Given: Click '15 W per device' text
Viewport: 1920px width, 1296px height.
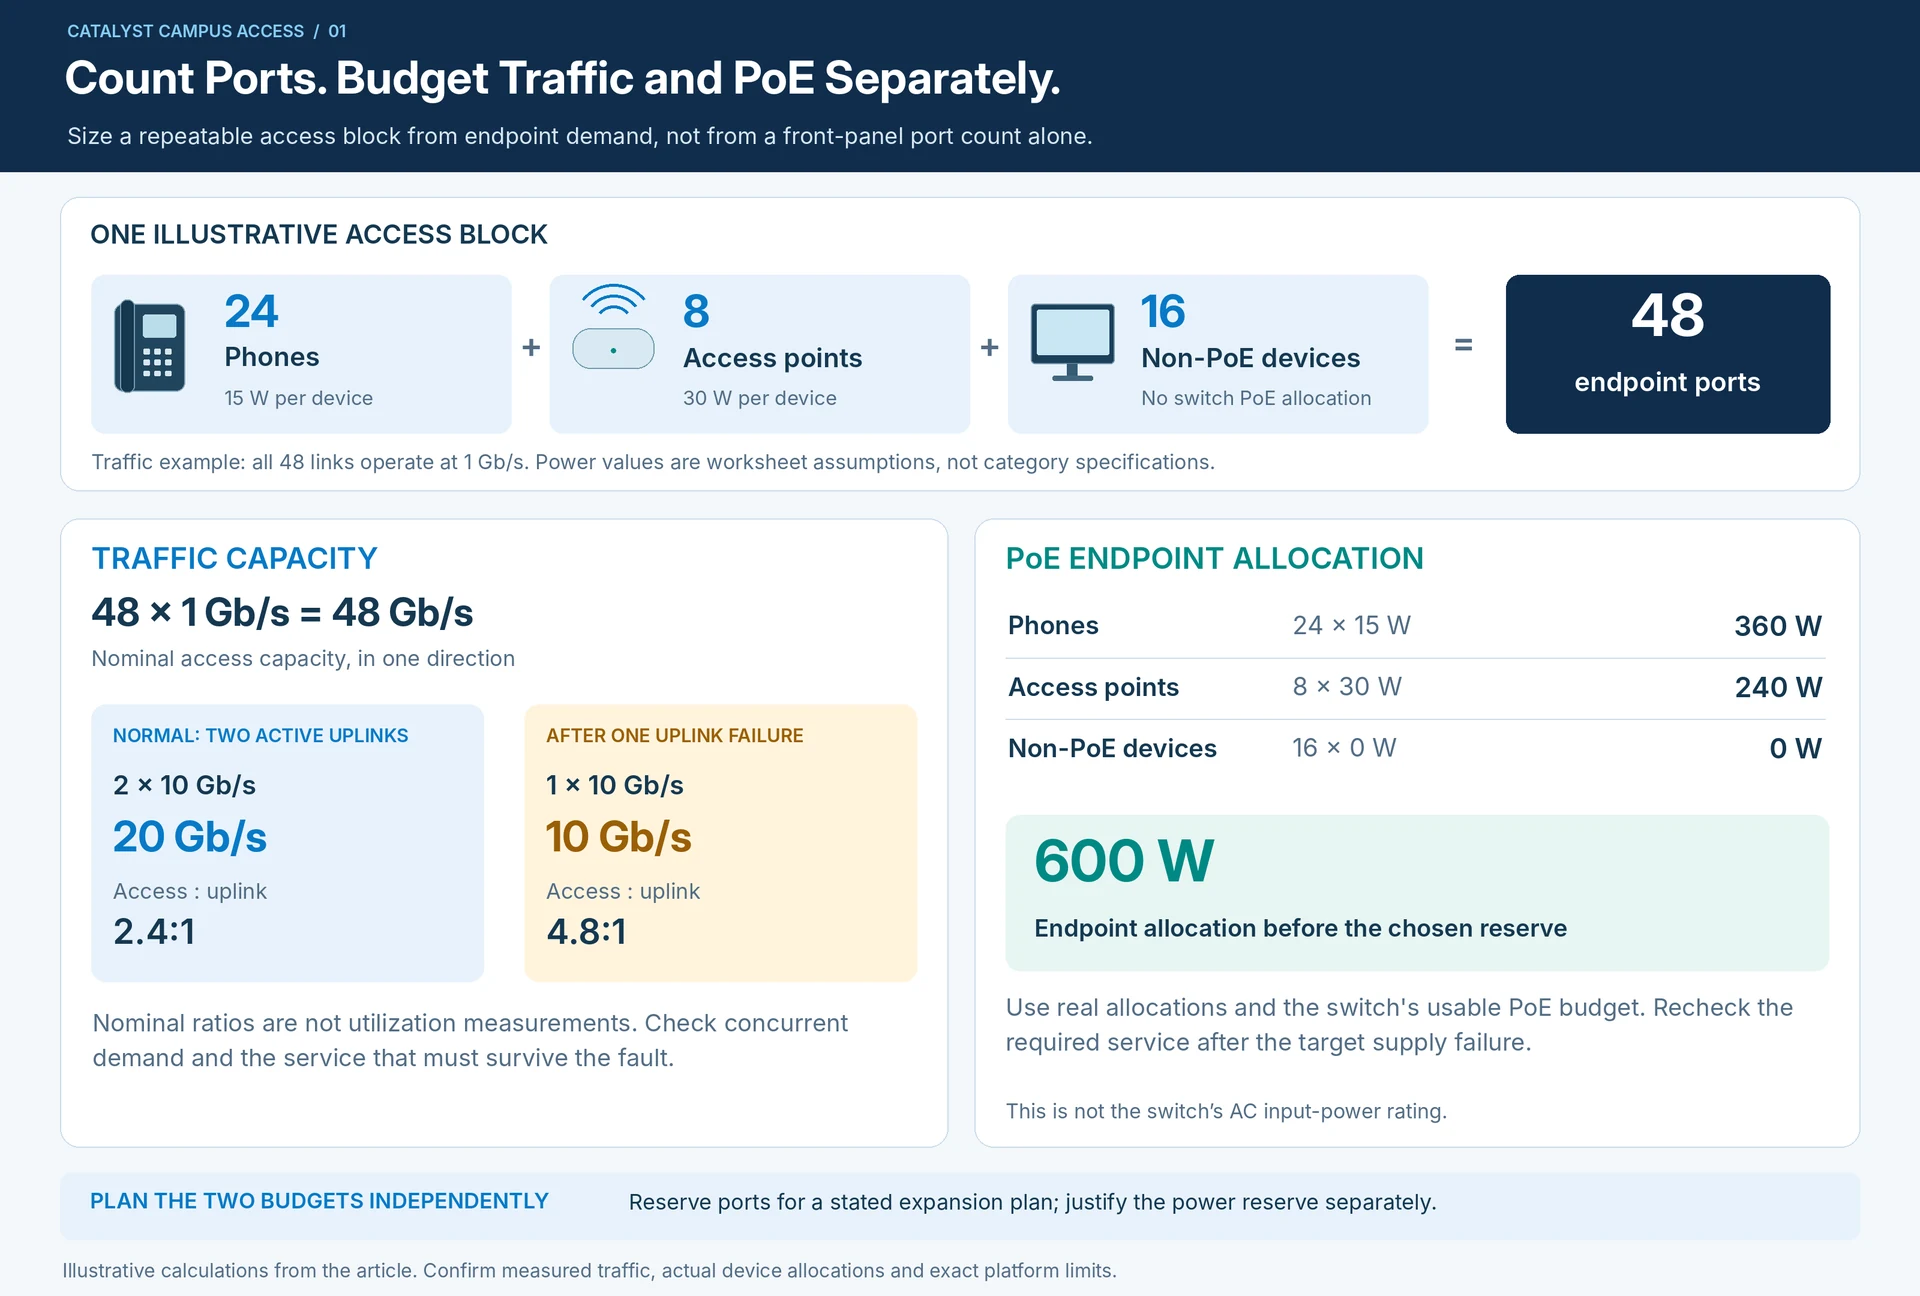Looking at the screenshot, I should [298, 398].
